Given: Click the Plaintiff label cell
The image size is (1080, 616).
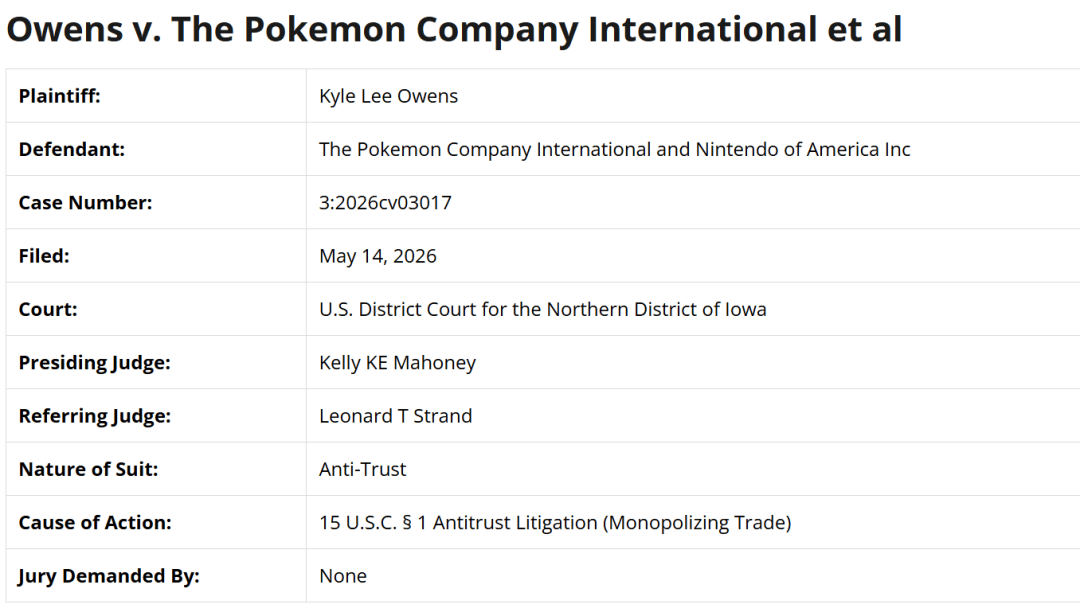Looking at the screenshot, I should pos(156,96).
